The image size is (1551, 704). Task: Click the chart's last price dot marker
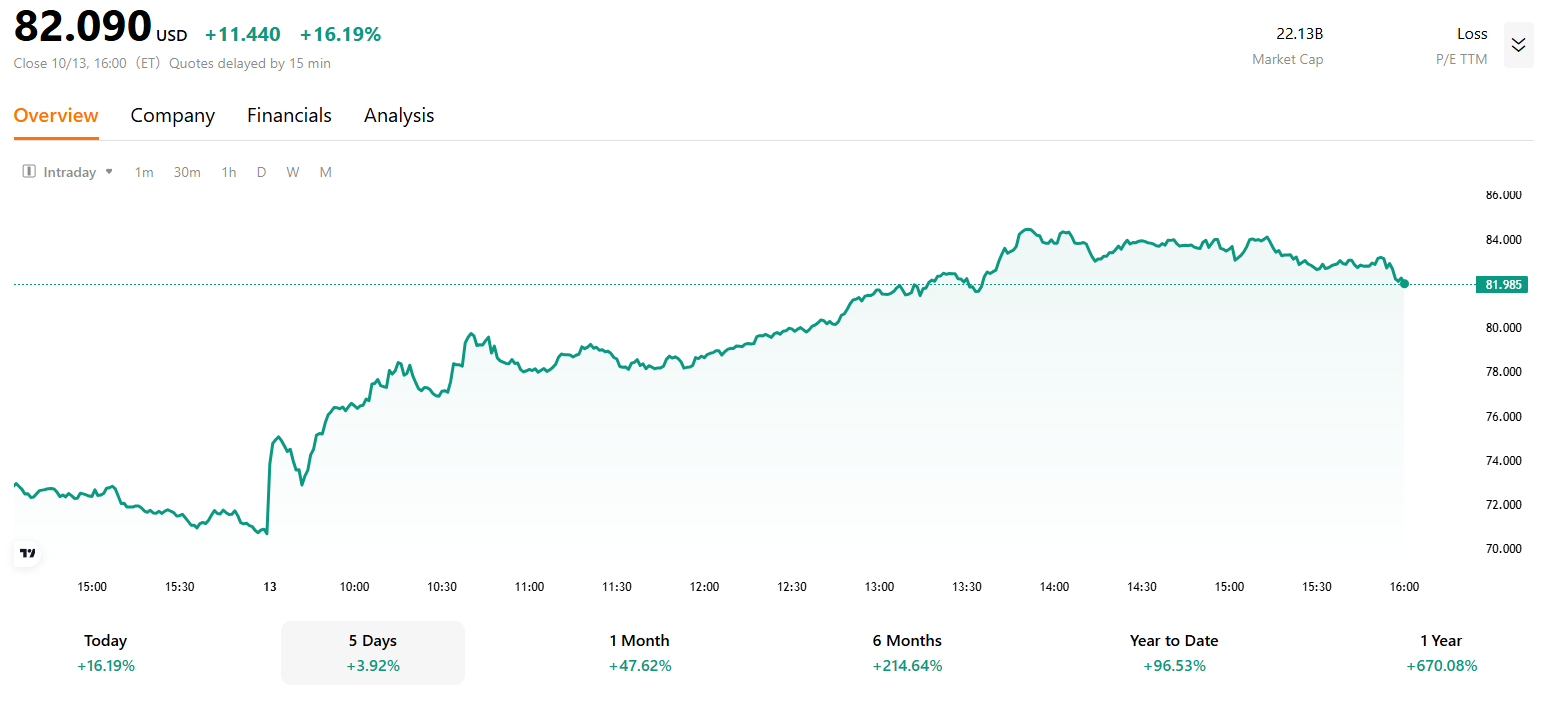point(1404,284)
